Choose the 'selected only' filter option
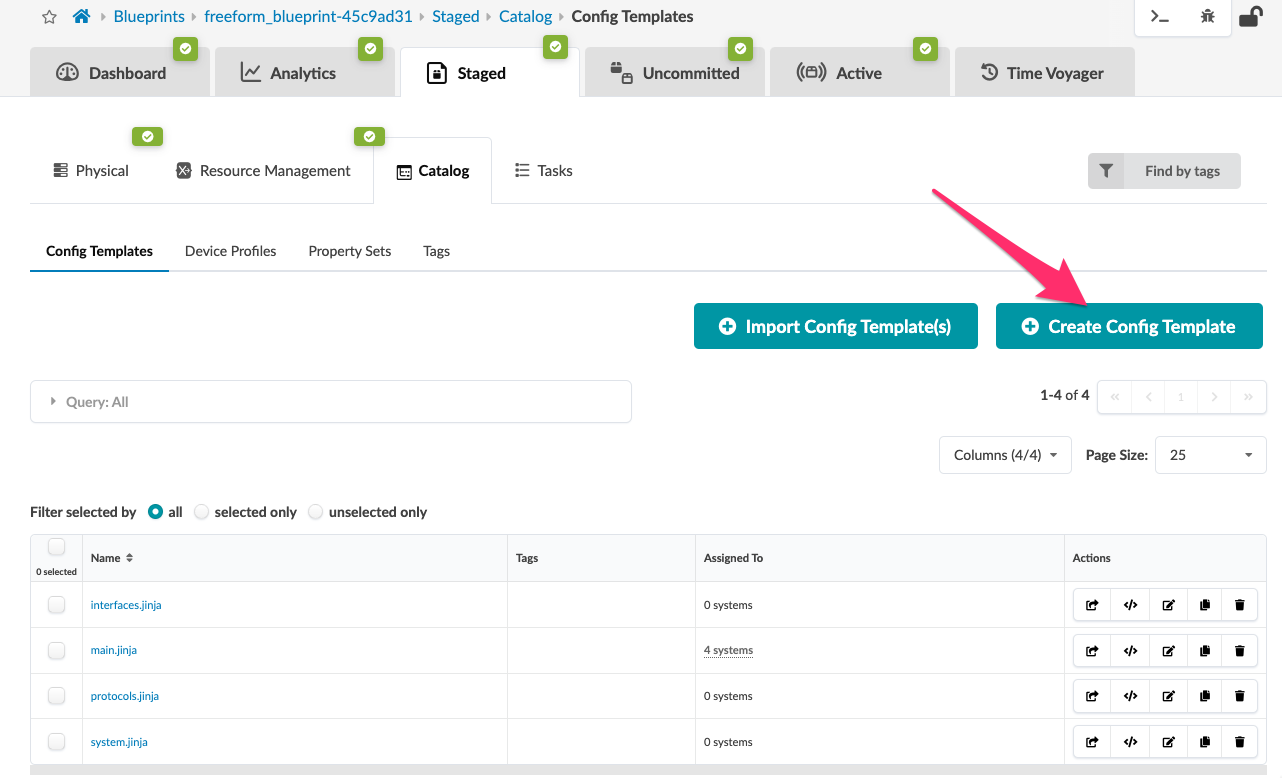 coord(202,511)
